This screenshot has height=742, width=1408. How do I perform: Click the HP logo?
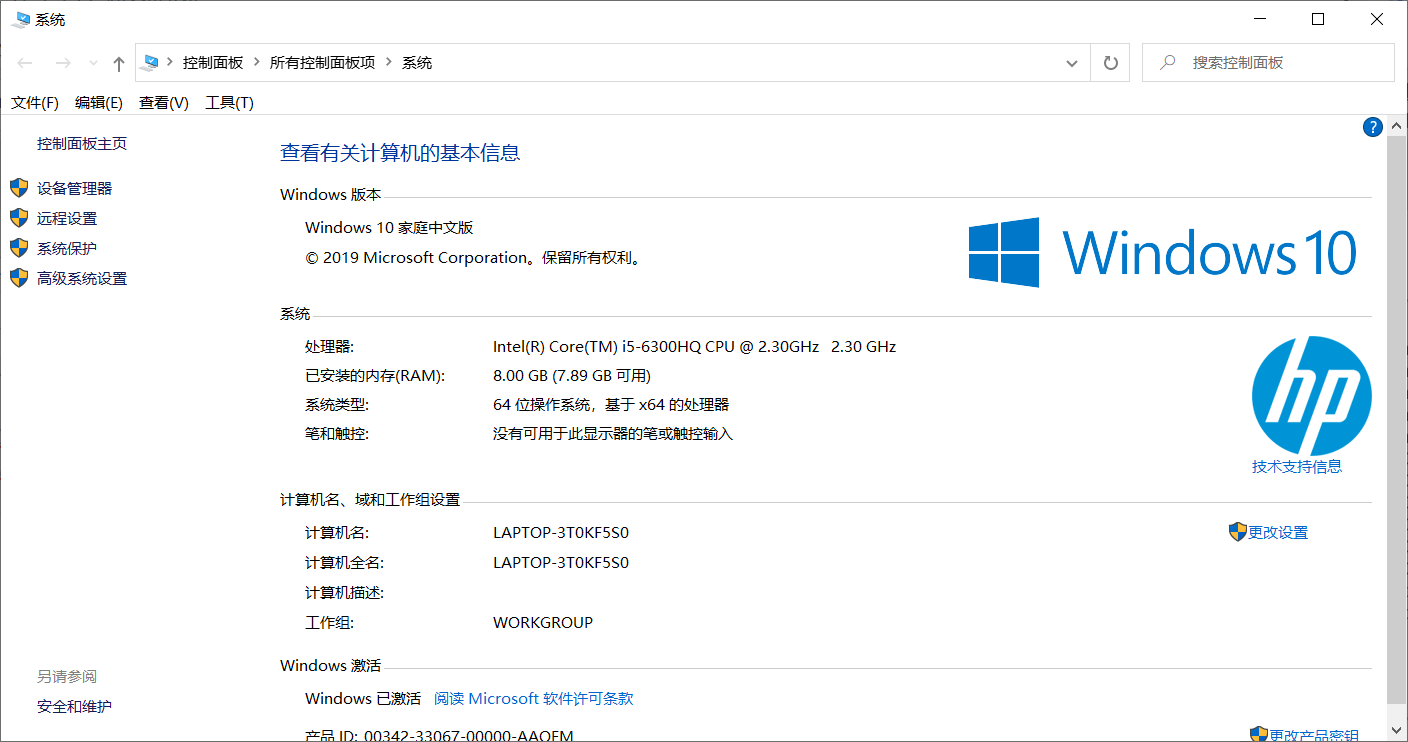[x=1311, y=396]
